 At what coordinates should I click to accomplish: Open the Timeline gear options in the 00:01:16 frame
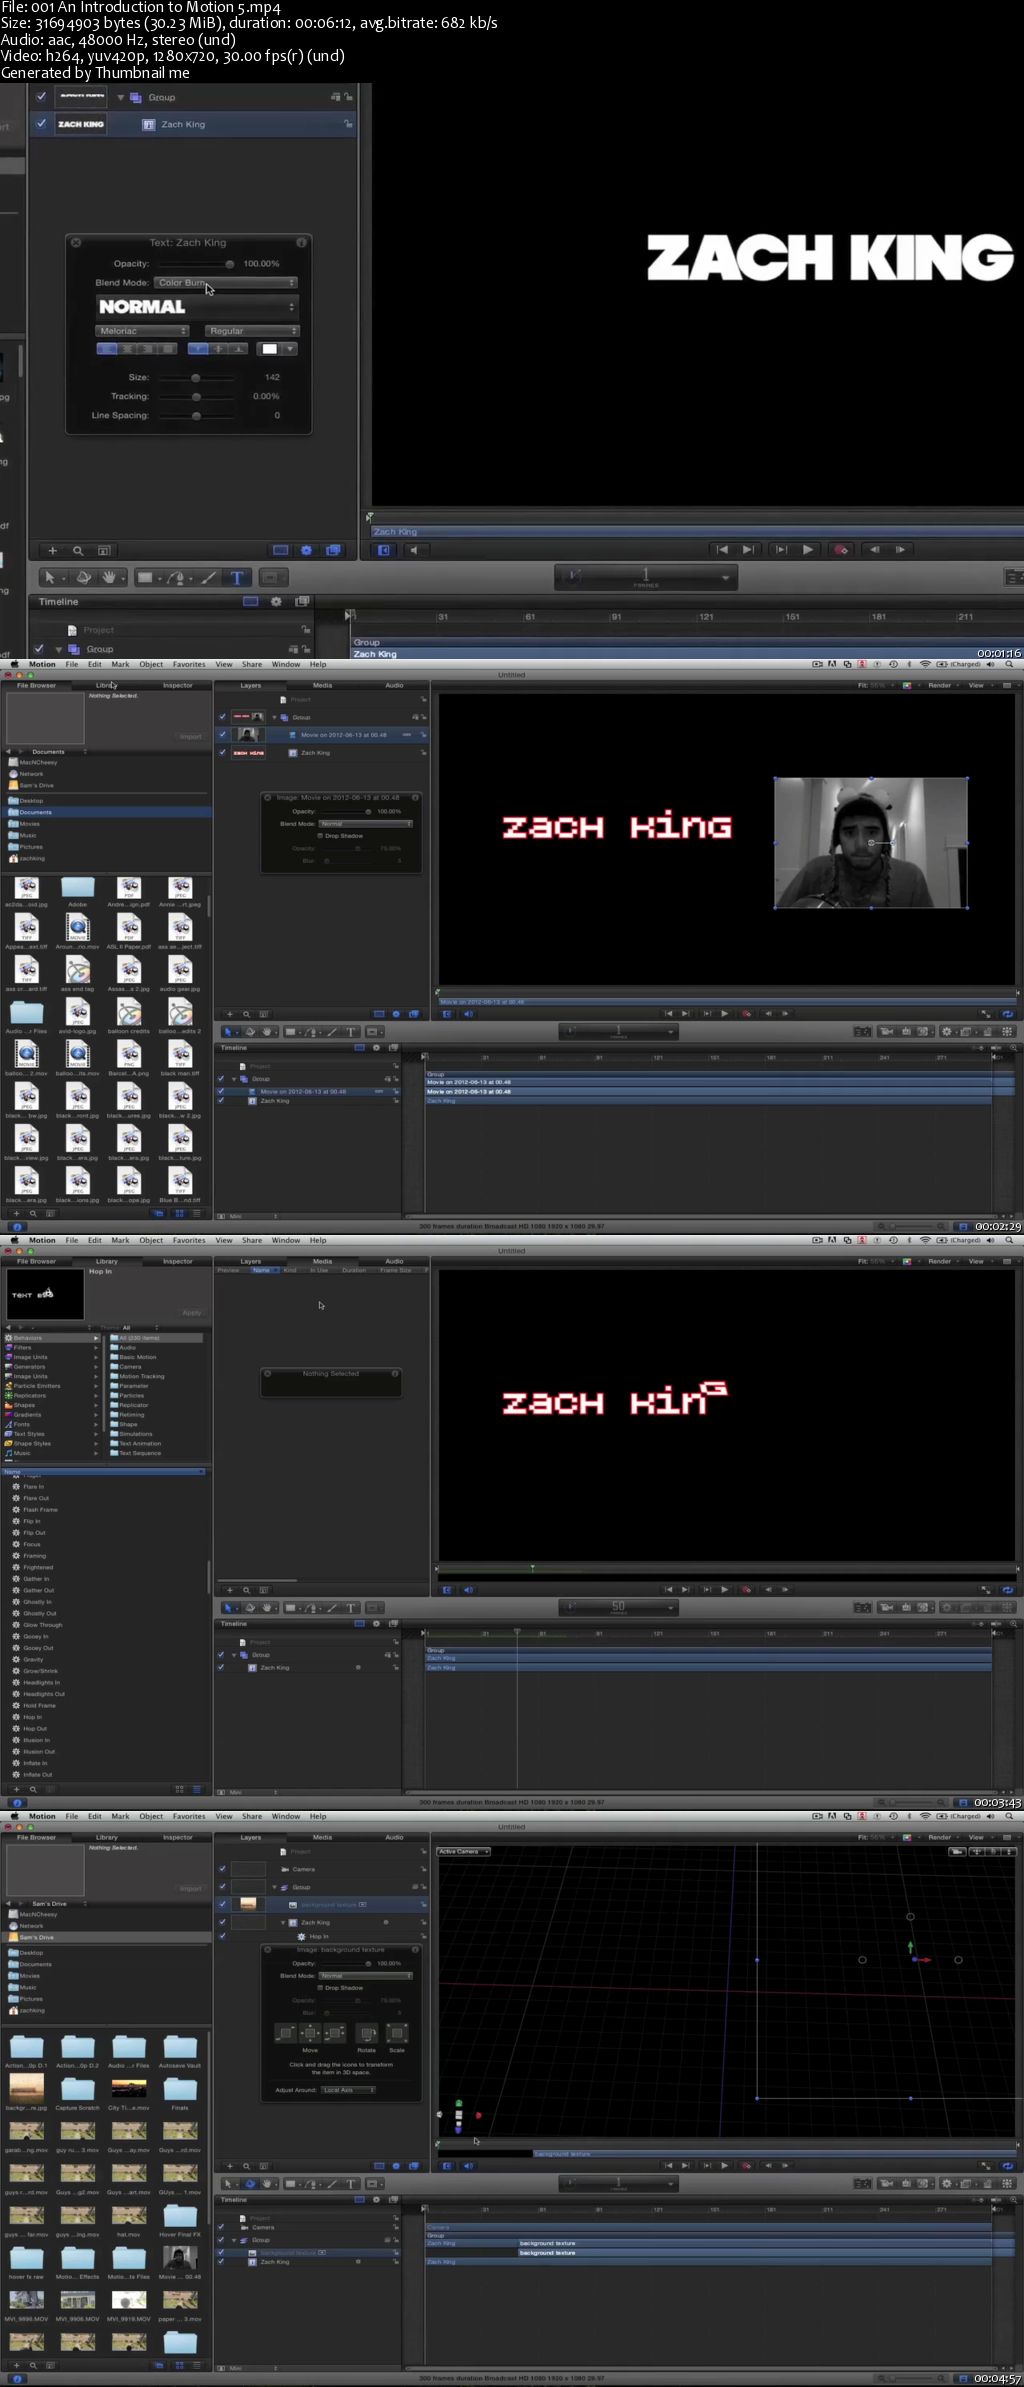point(276,601)
